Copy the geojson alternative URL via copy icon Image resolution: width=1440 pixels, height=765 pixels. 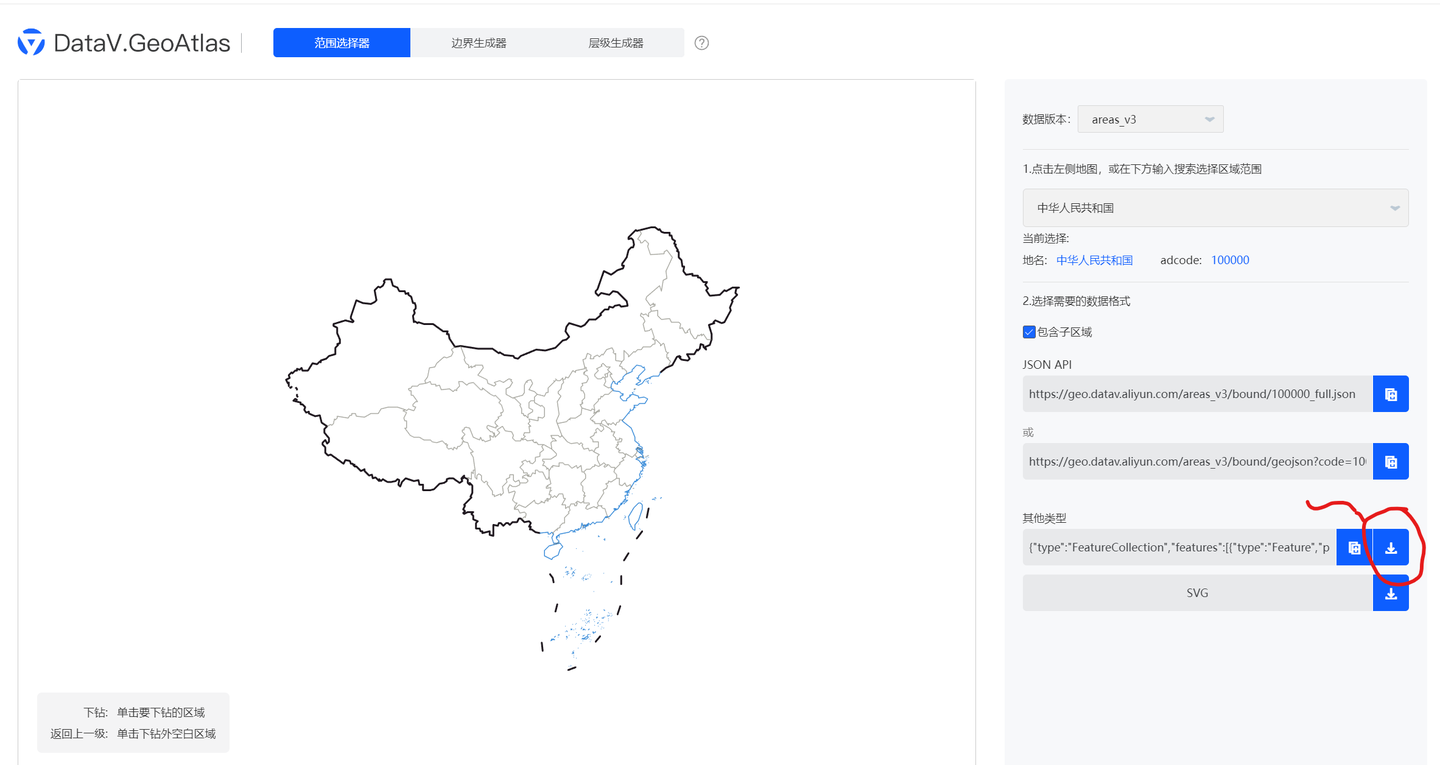[1390, 461]
